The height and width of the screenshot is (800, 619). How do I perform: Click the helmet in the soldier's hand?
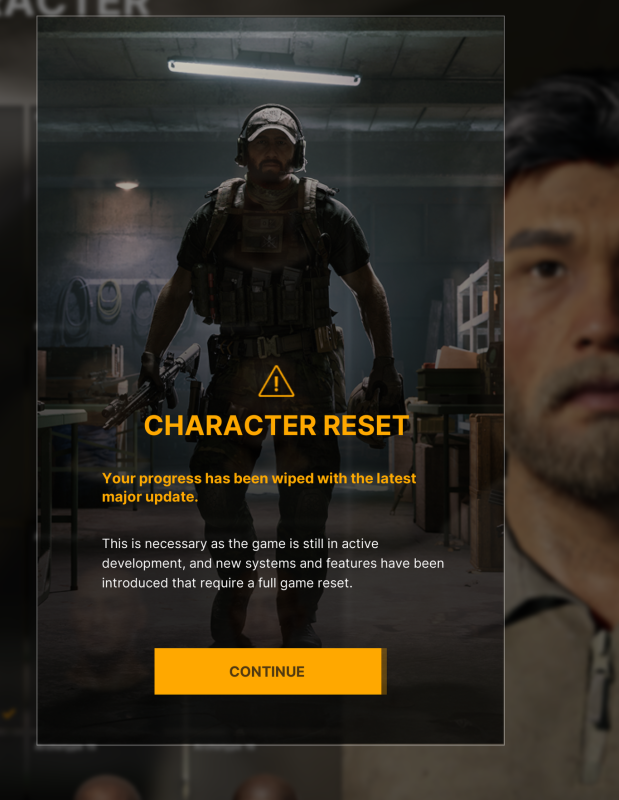[x=370, y=412]
